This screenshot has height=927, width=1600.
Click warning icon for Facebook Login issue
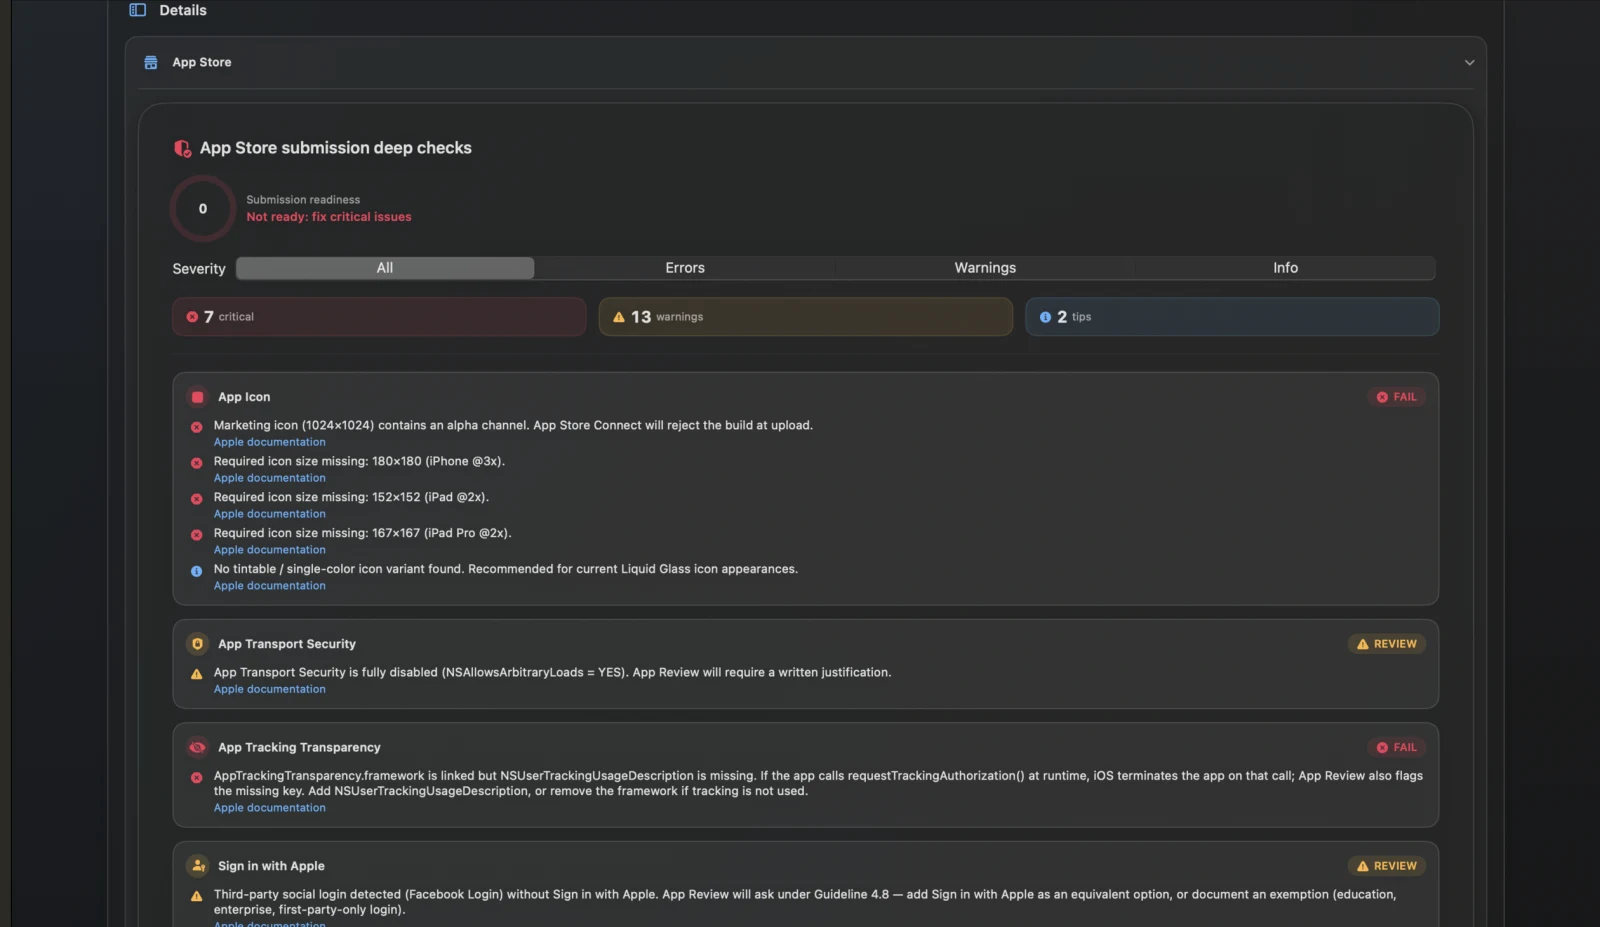click(197, 896)
